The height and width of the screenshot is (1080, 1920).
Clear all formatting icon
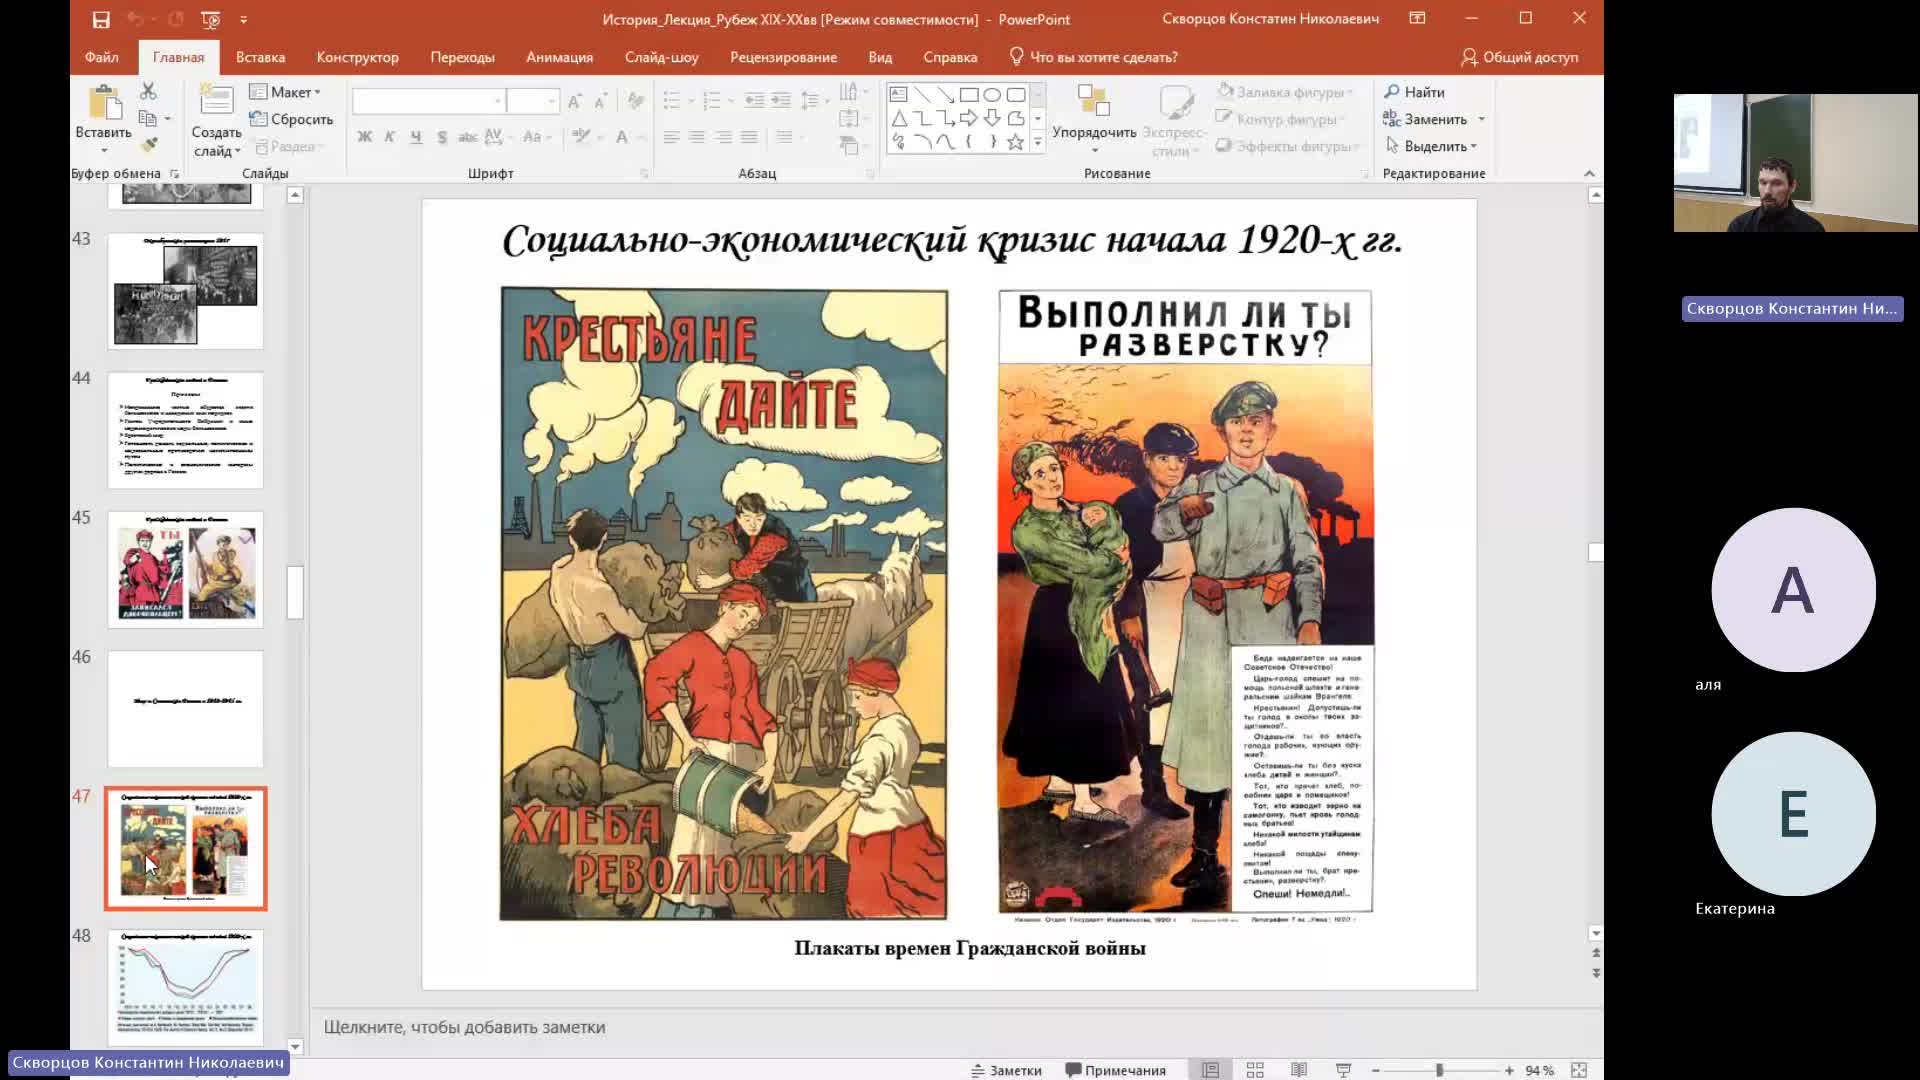(x=635, y=101)
